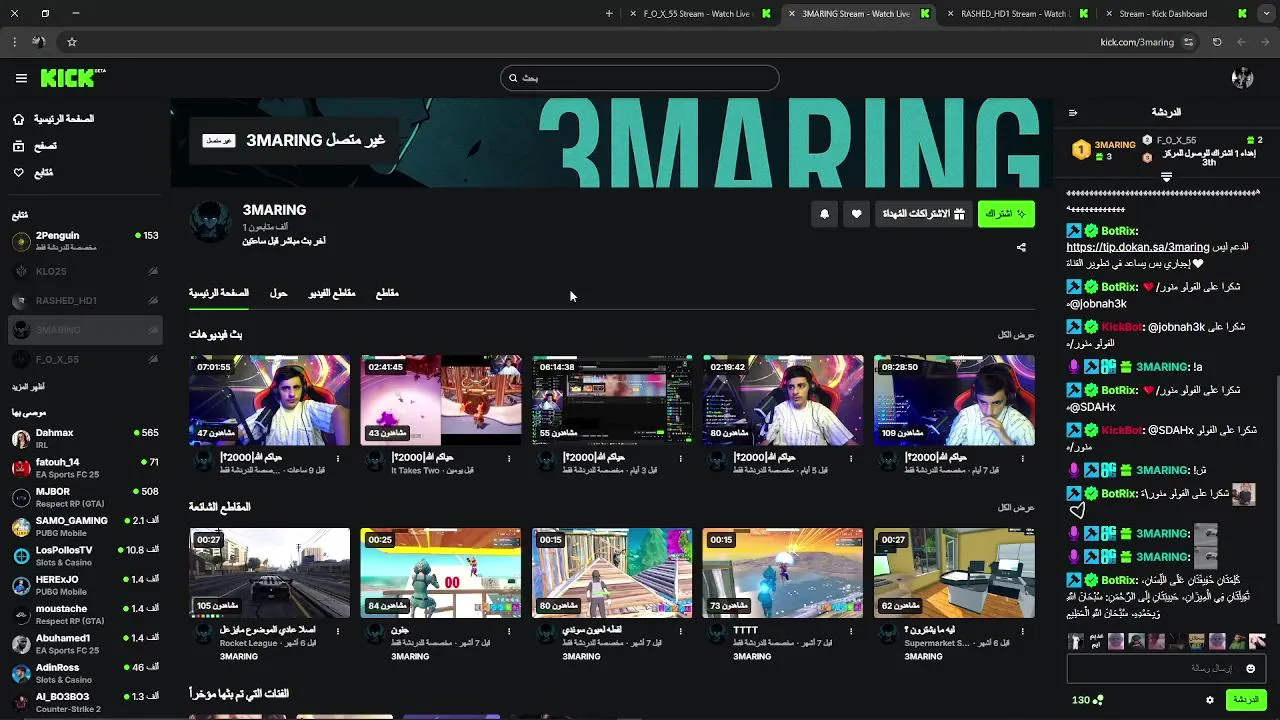The height and width of the screenshot is (720, 1280).
Task: Open the hamburger sidebar menu
Action: (21, 78)
